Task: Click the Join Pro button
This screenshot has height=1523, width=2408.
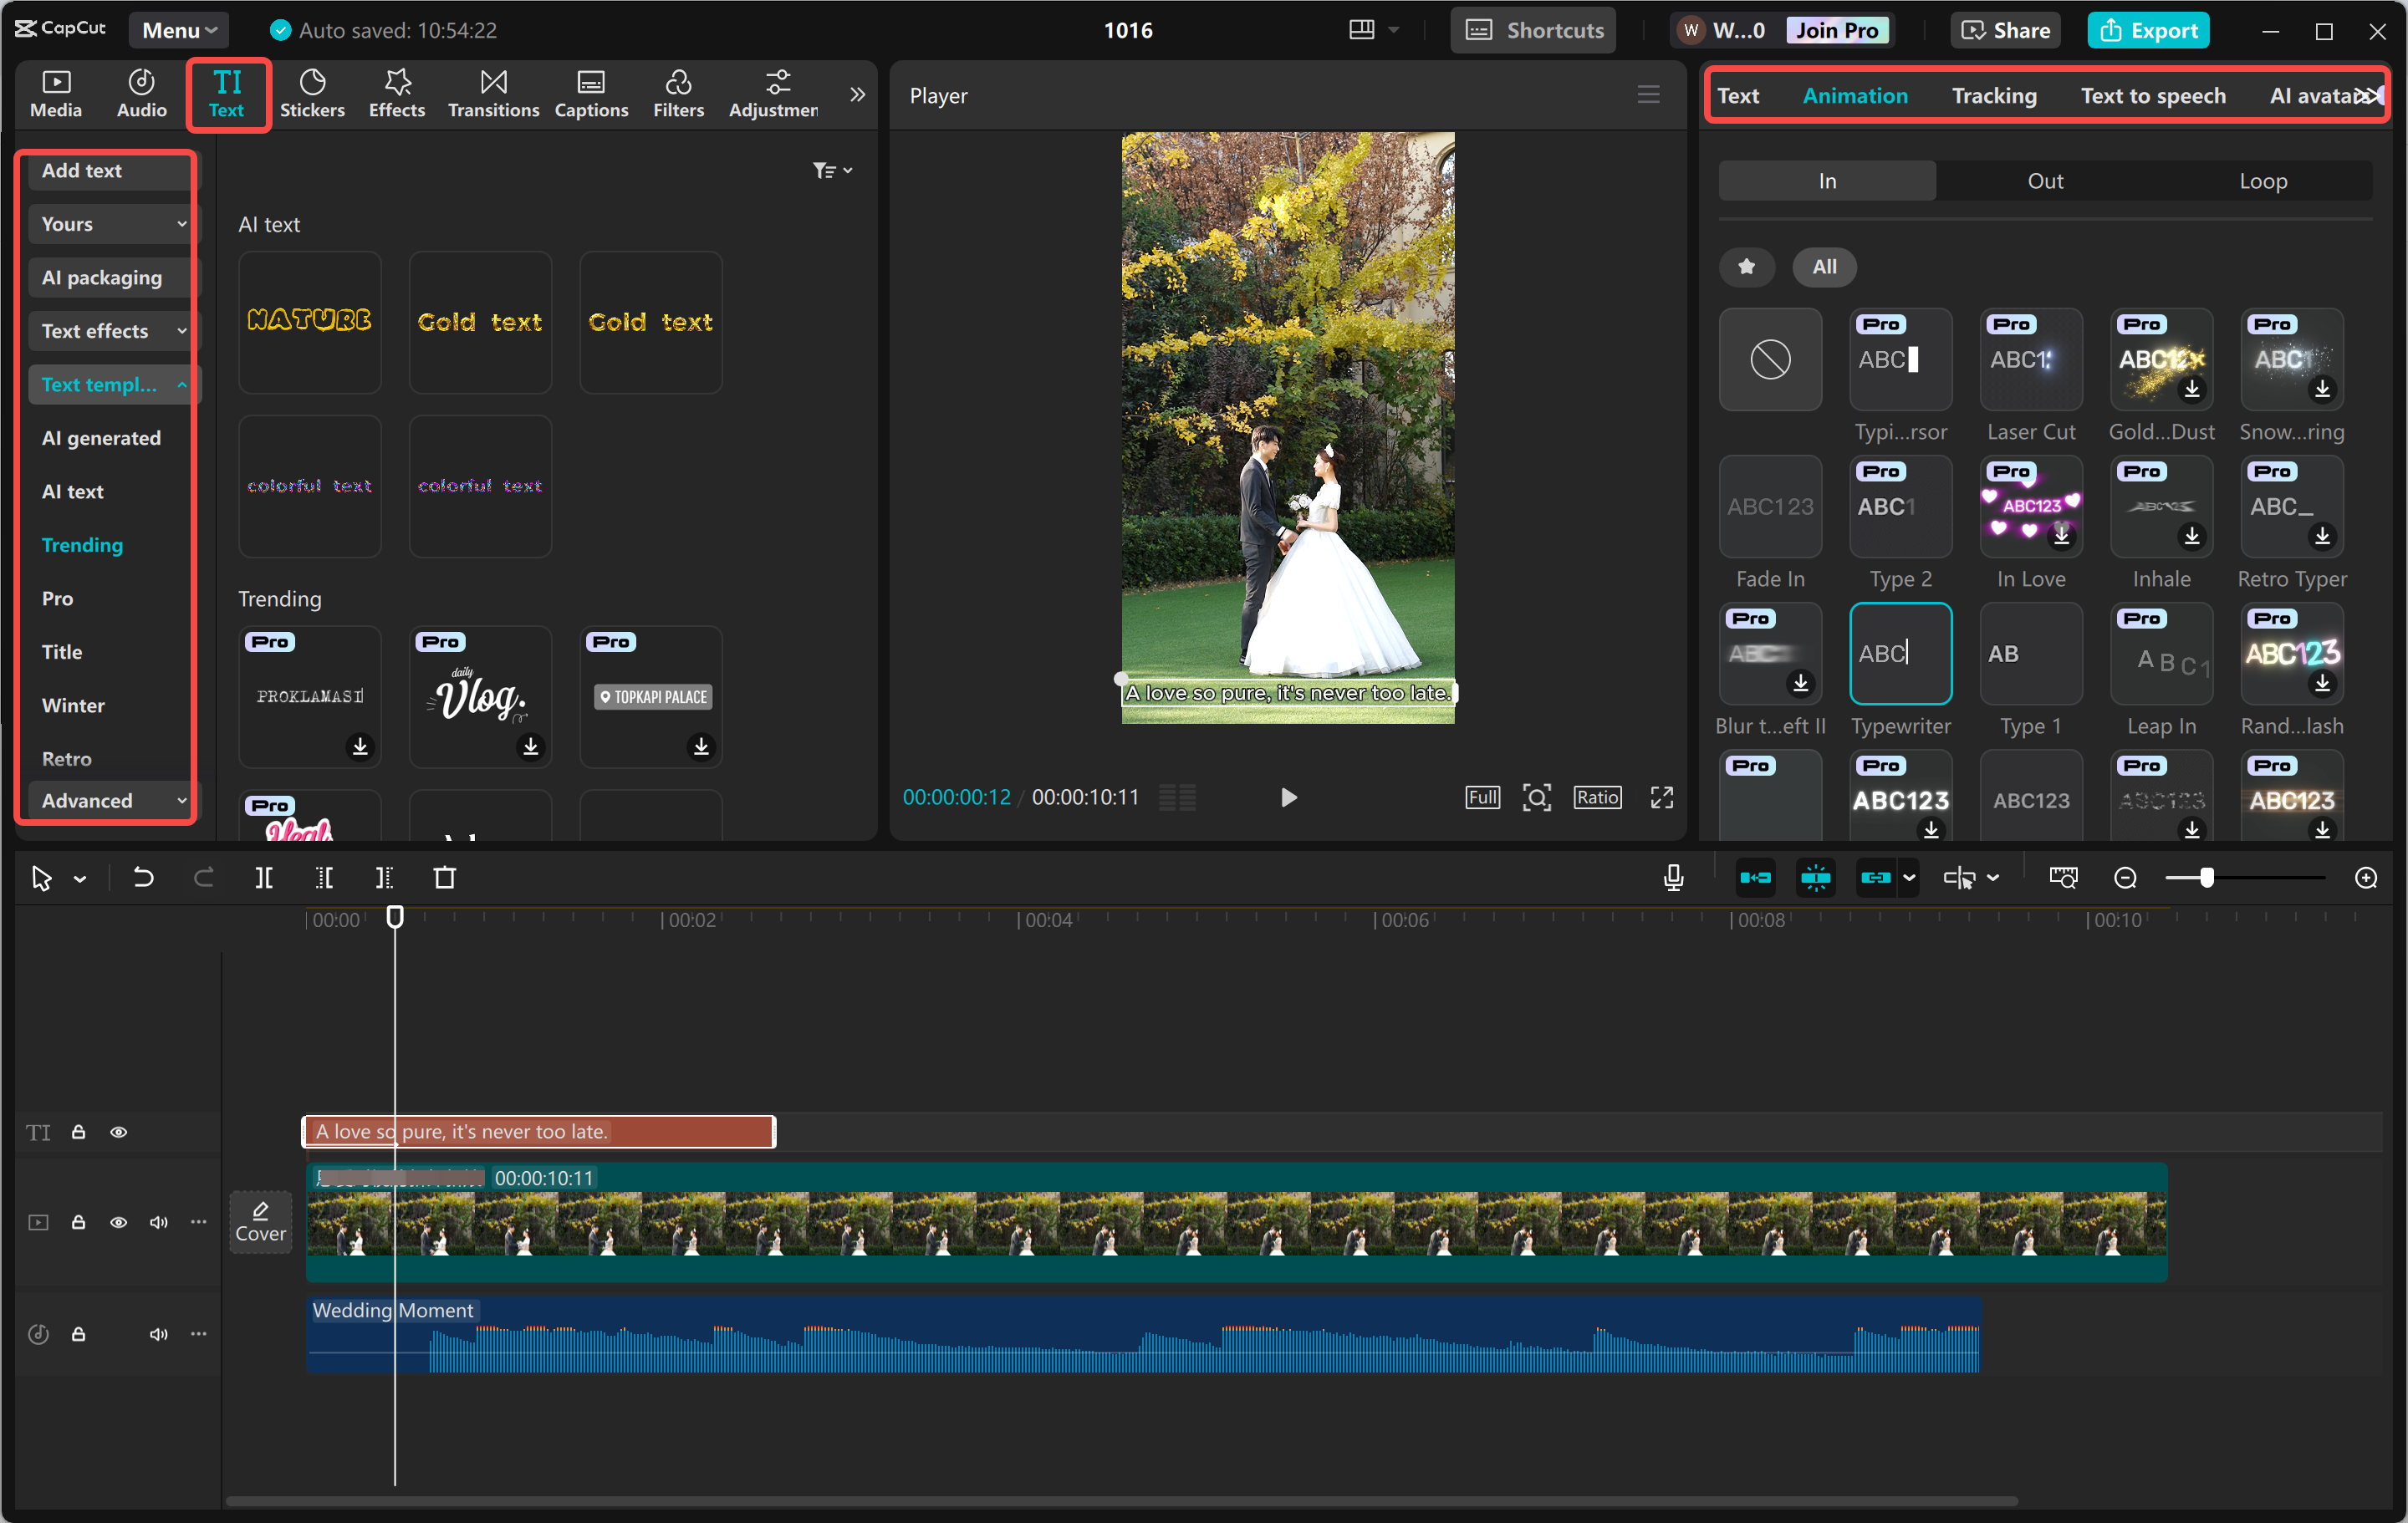Action: [x=1838, y=29]
